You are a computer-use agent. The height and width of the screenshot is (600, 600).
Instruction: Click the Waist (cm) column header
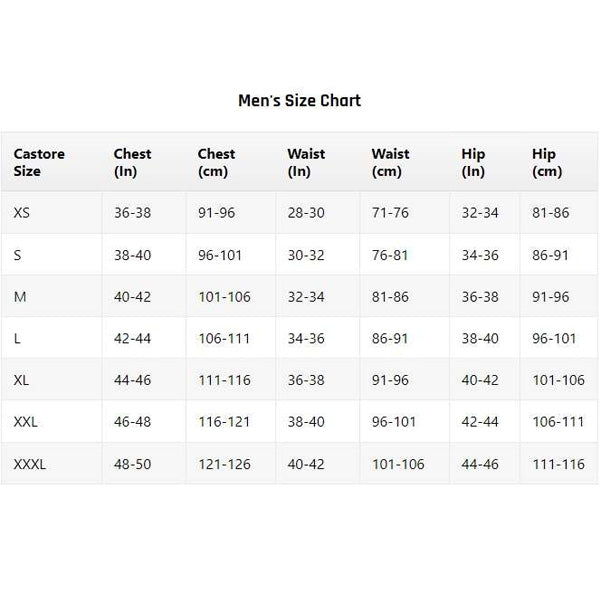click(390, 162)
